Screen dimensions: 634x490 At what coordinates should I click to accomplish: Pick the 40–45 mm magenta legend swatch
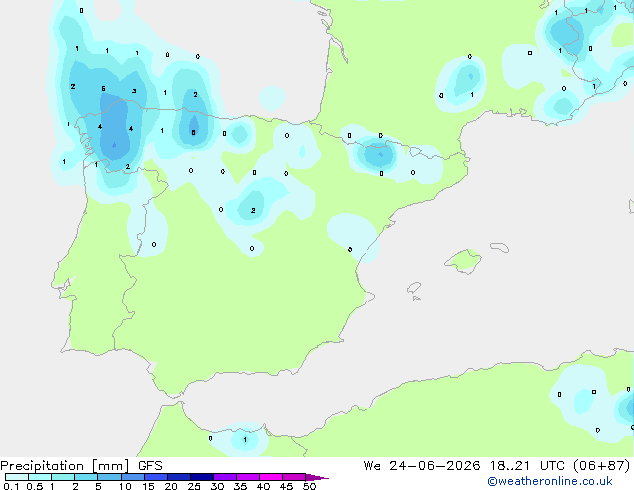click(x=271, y=477)
